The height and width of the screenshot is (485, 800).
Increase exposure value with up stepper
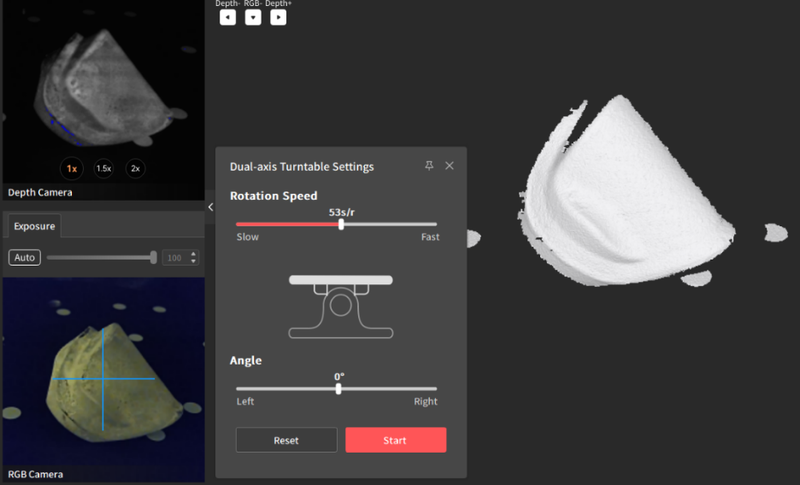(x=194, y=255)
